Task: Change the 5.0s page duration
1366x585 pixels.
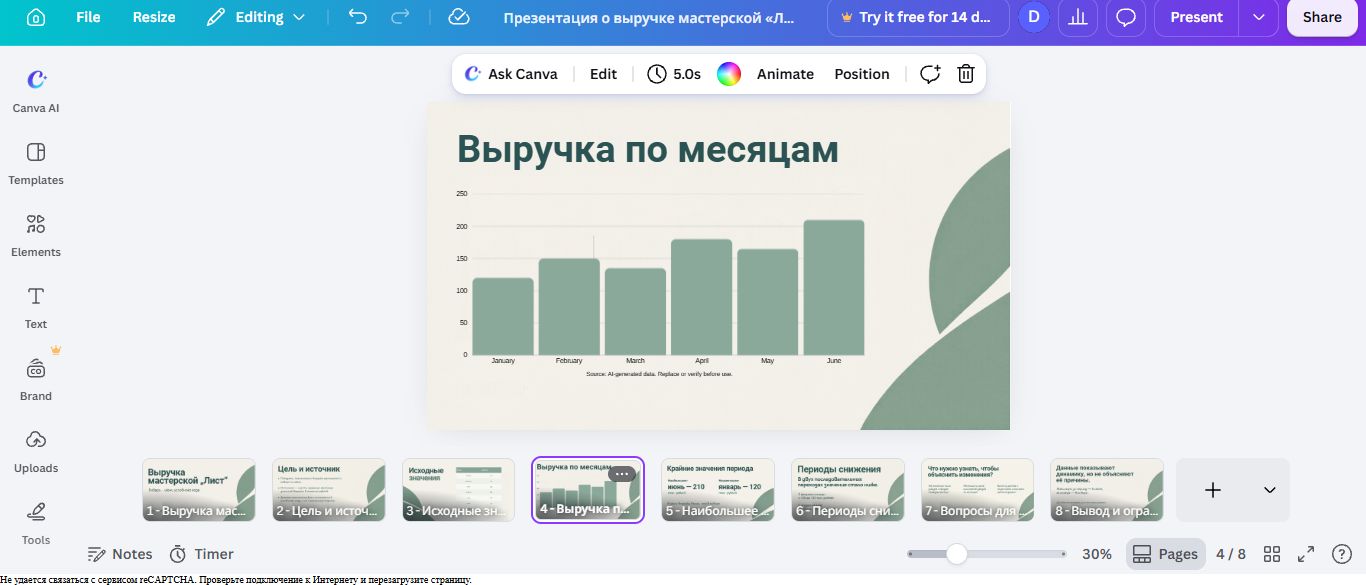Action: [674, 74]
